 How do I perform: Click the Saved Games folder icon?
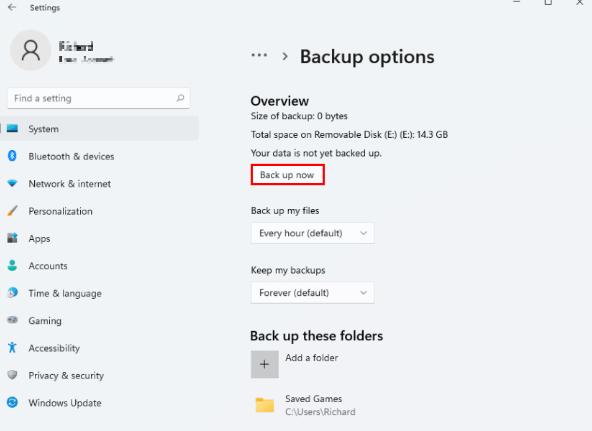(265, 405)
